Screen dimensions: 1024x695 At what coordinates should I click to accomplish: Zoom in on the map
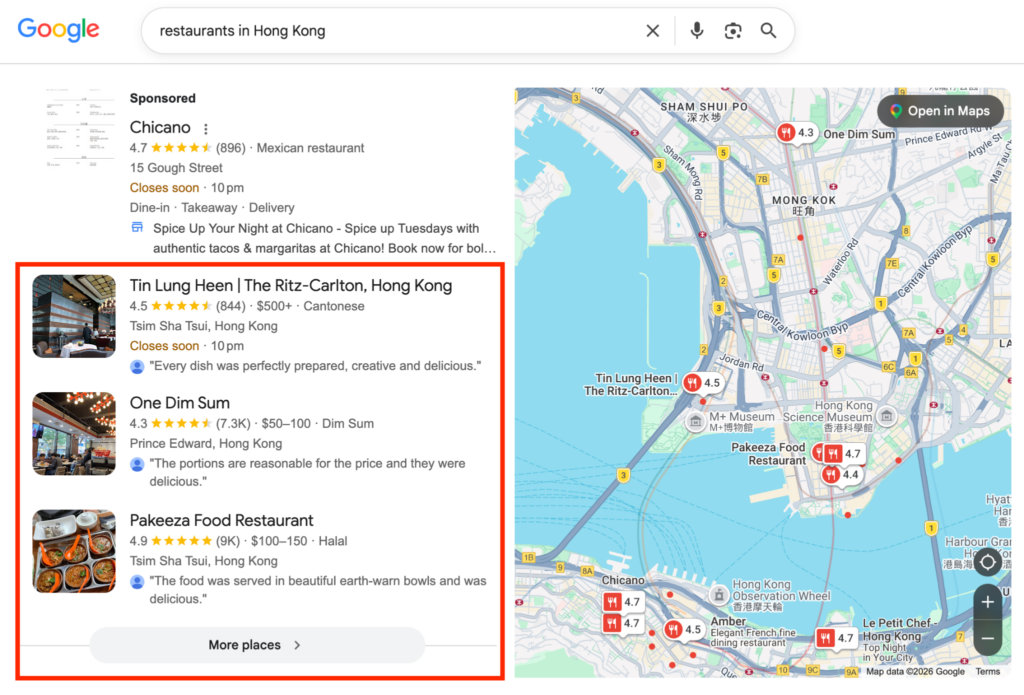(987, 602)
